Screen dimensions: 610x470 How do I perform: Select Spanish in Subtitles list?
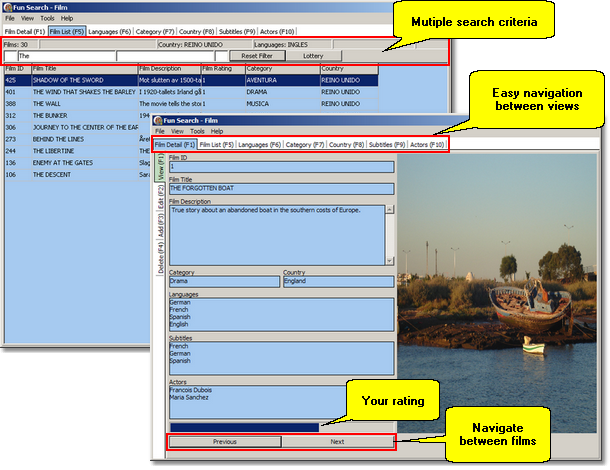pyautogui.click(x=180, y=361)
